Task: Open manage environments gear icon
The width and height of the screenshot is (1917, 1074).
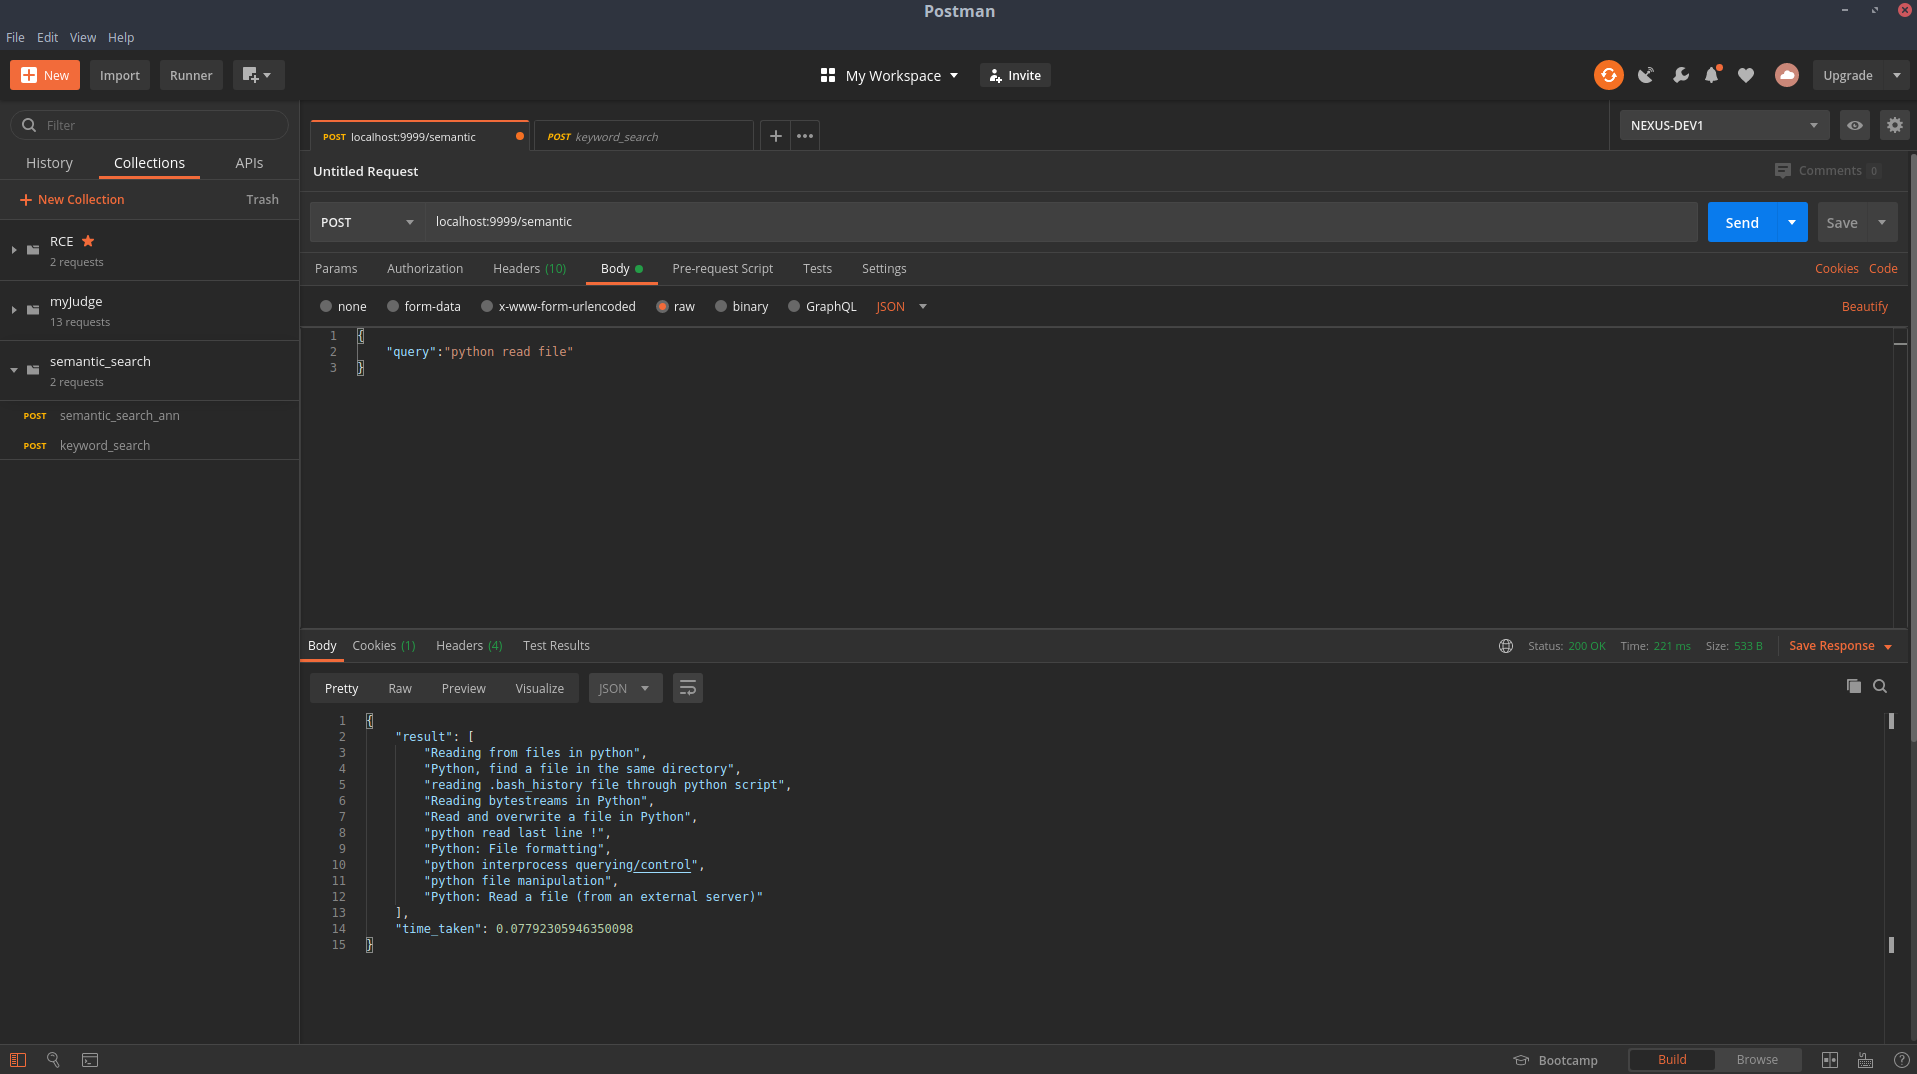Action: click(x=1894, y=125)
